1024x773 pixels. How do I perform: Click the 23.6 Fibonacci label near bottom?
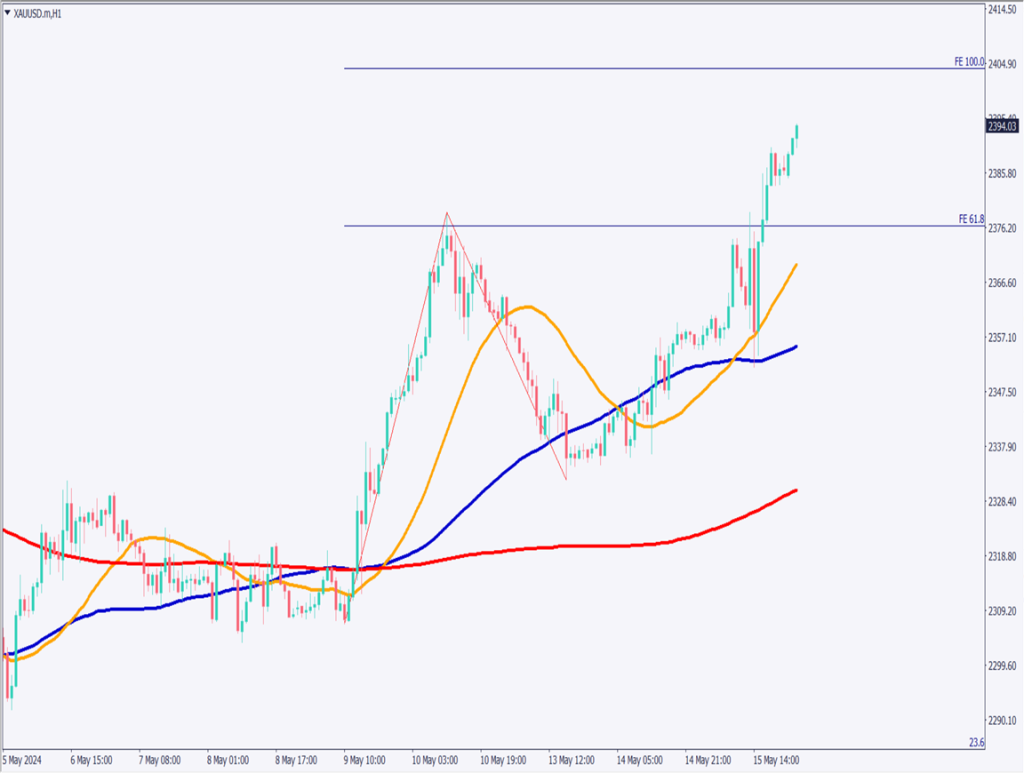[977, 742]
